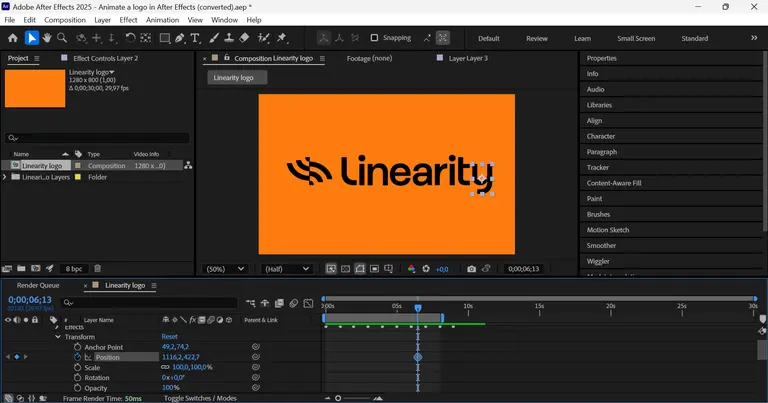Expand the workspace overflow chevron
This screenshot has height=403, width=768.
754,38
